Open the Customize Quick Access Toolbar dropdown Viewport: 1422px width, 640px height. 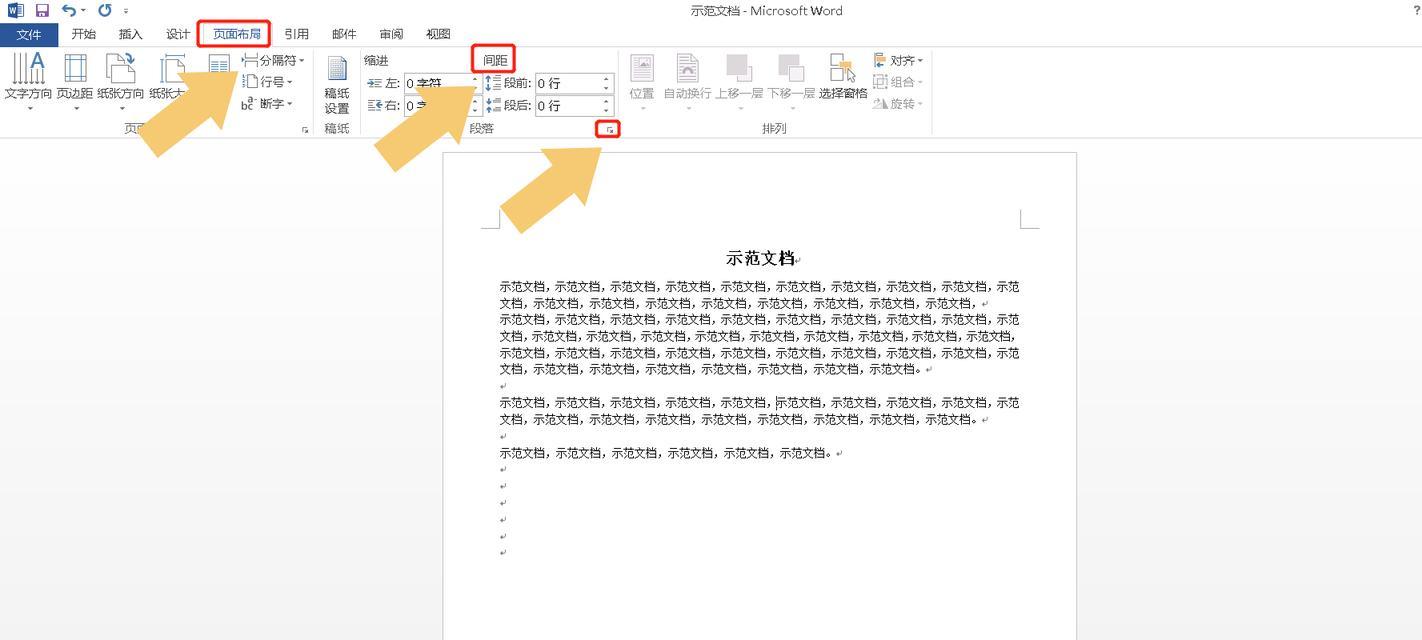[x=126, y=11]
